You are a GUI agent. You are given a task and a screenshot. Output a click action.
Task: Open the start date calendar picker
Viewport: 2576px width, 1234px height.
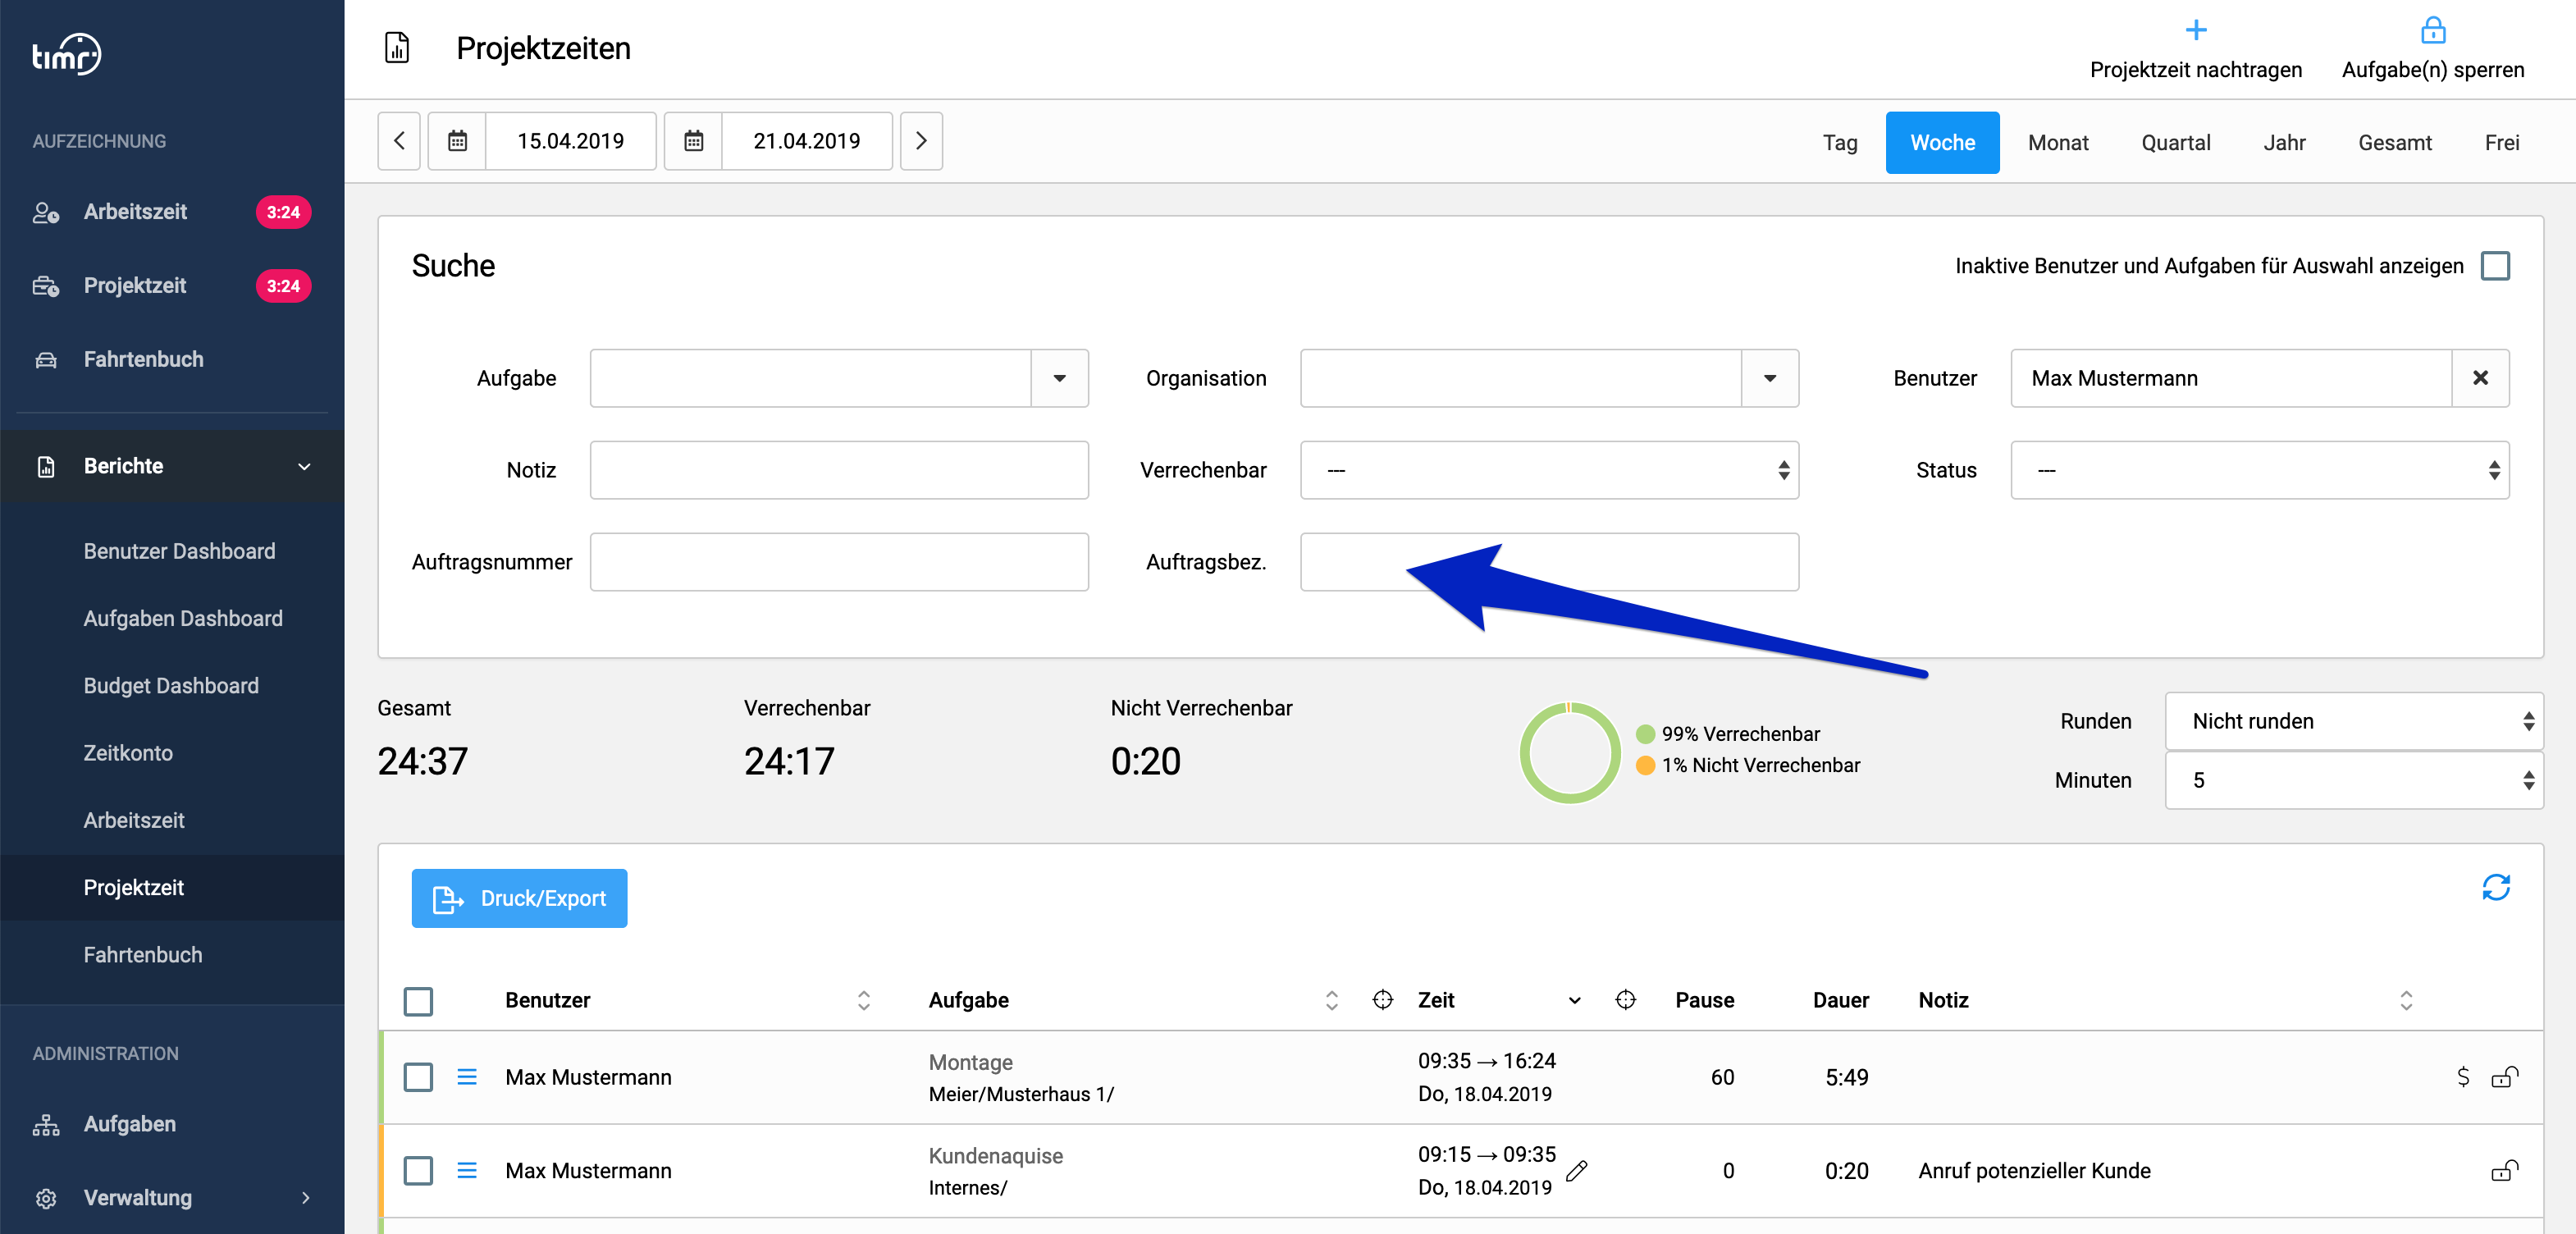click(457, 141)
